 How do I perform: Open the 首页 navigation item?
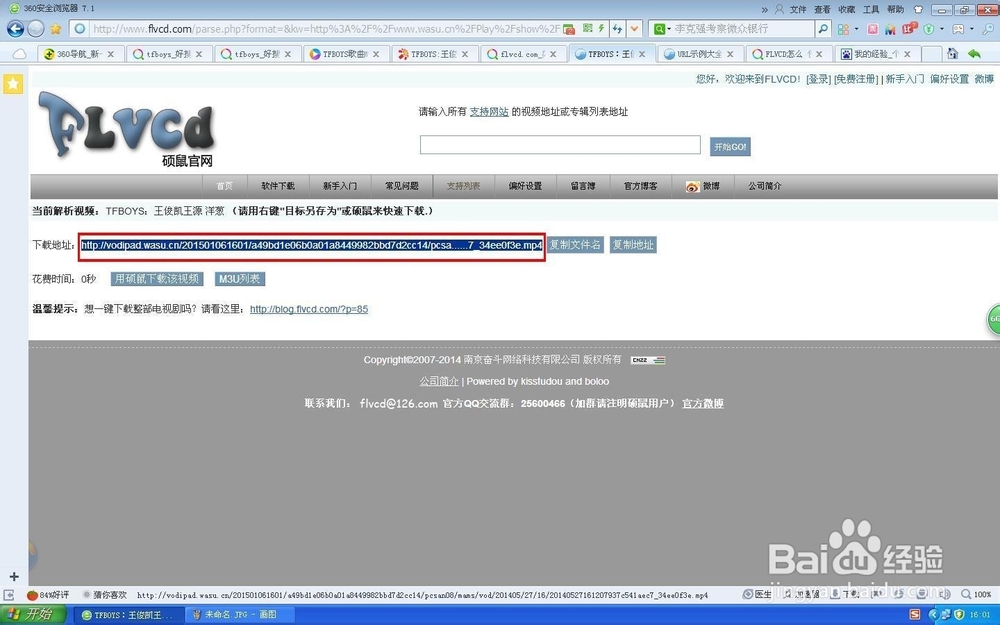(x=224, y=186)
